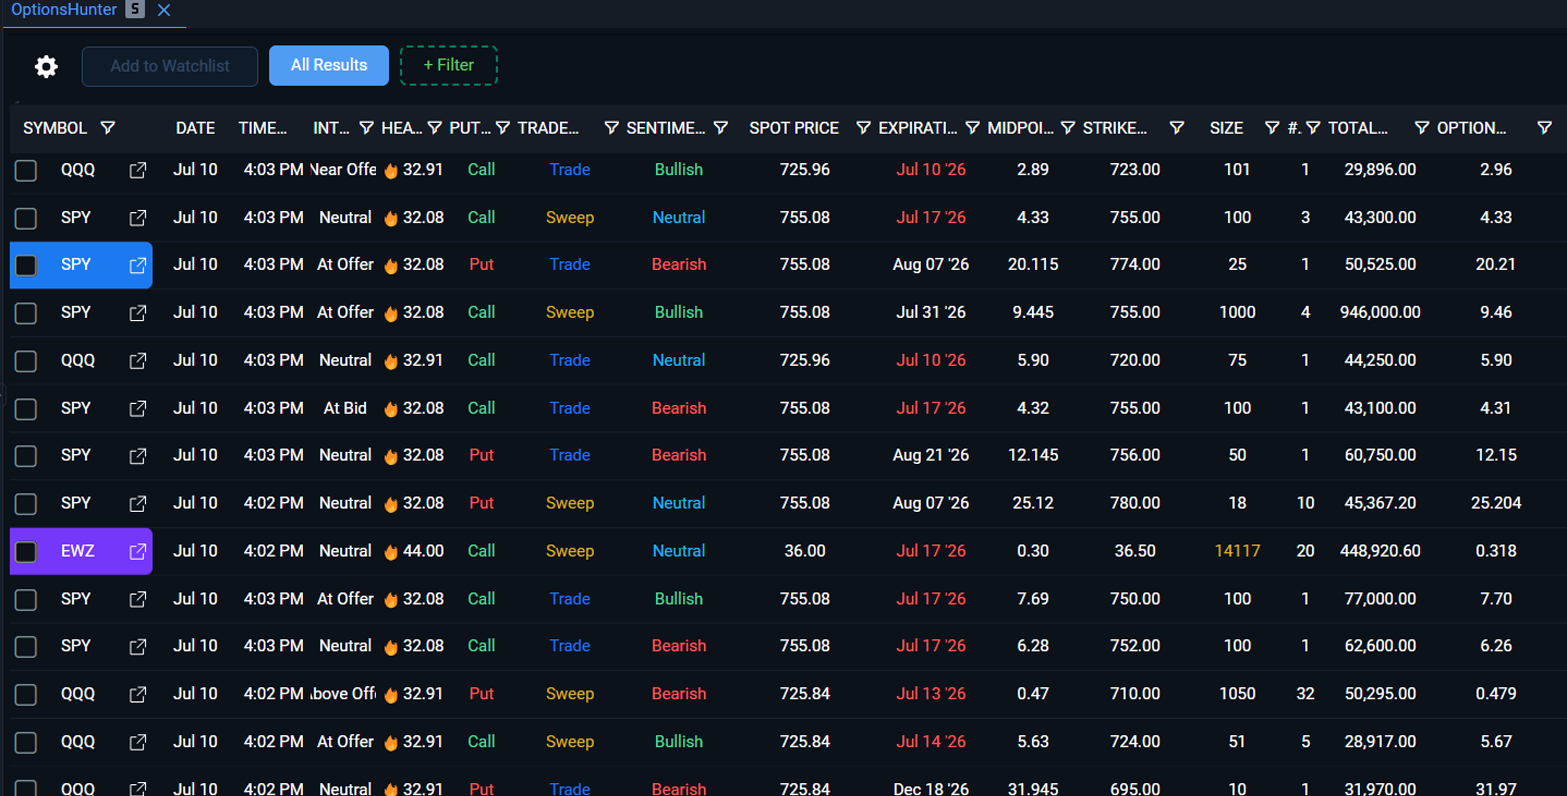1567x796 pixels.
Task: Open the OPTION column filter funnel
Action: [x=1545, y=128]
